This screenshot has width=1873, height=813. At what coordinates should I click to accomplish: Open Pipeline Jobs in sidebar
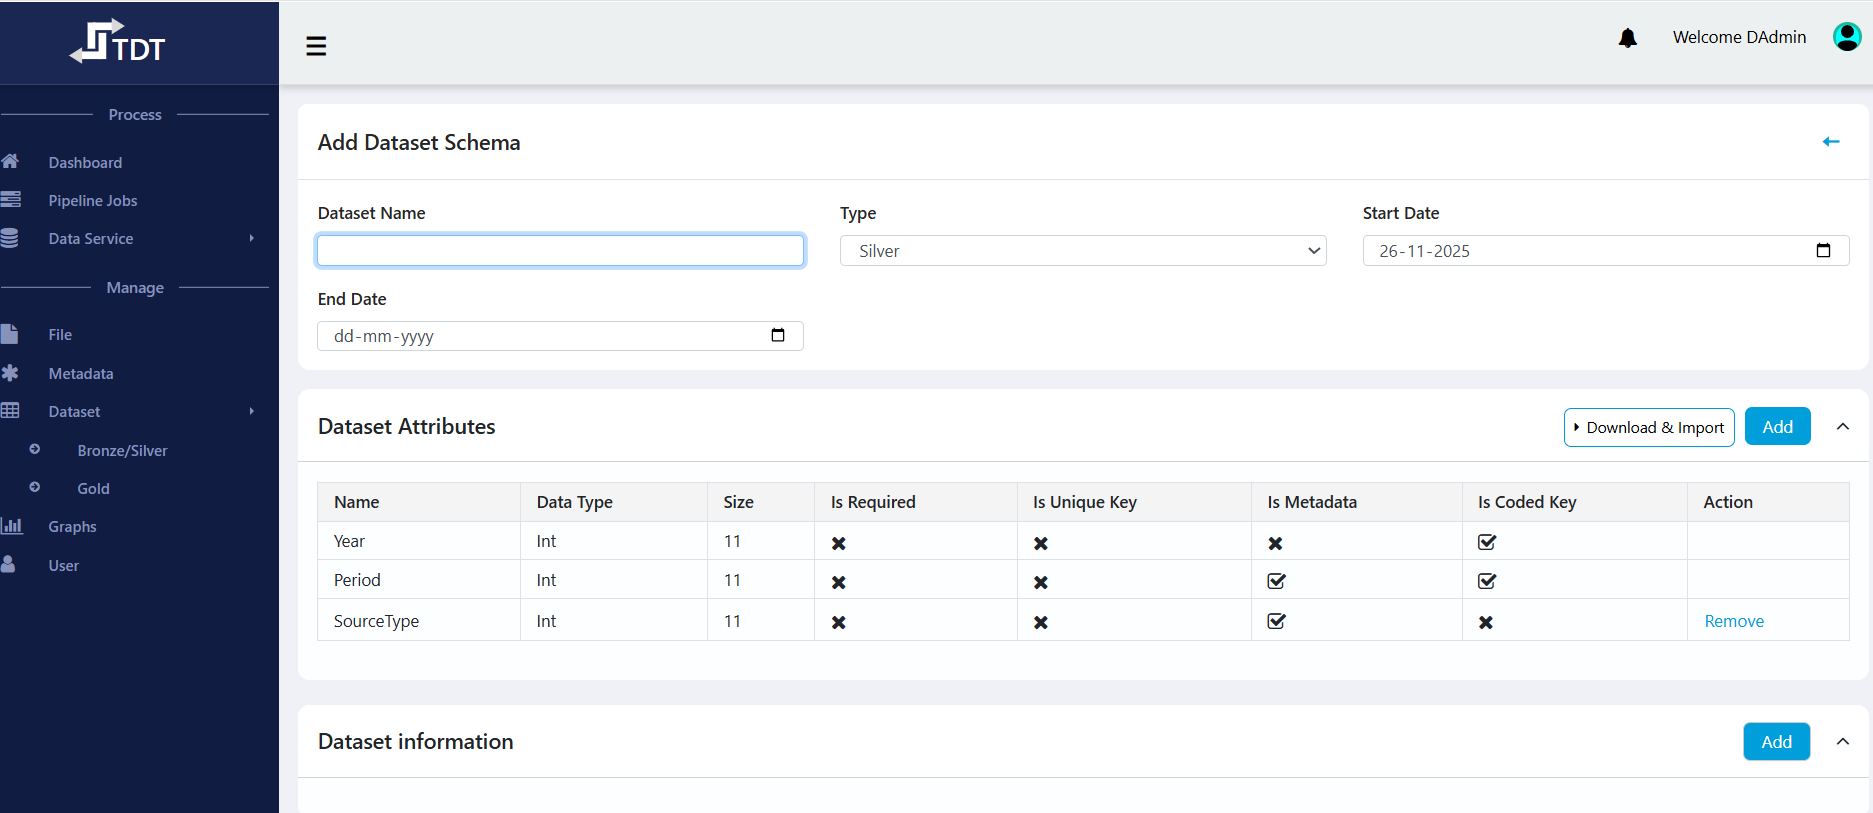[93, 201]
